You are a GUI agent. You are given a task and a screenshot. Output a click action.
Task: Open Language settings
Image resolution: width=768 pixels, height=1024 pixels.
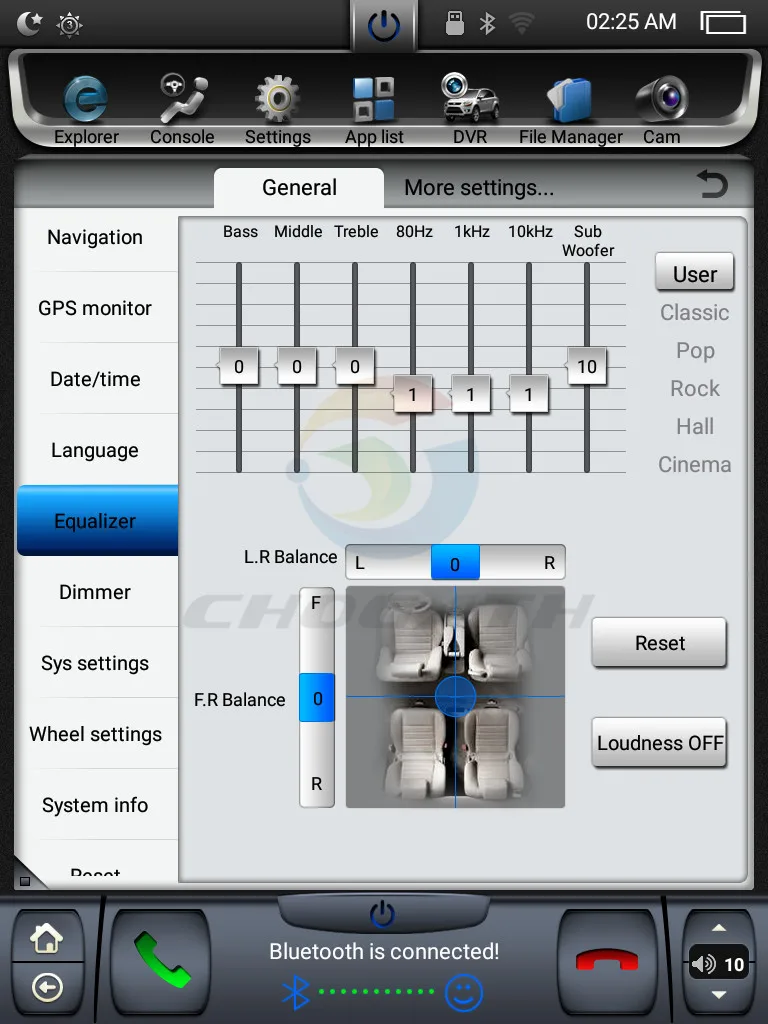pyautogui.click(x=95, y=450)
